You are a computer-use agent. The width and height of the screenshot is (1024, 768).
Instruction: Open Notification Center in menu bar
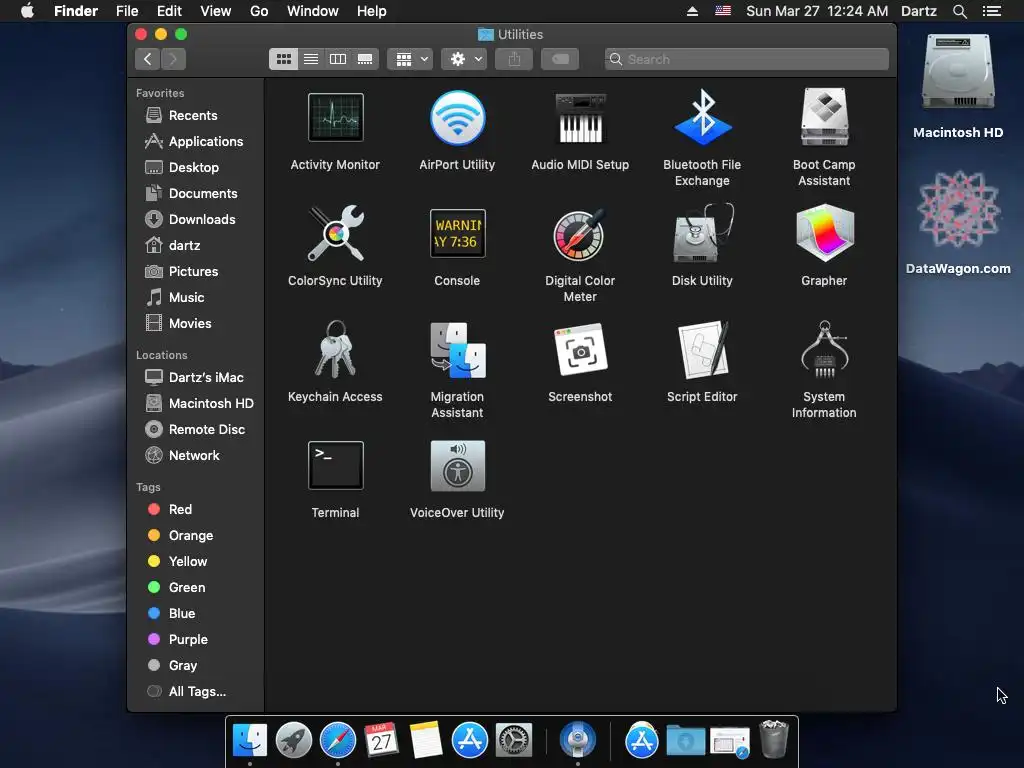(991, 11)
